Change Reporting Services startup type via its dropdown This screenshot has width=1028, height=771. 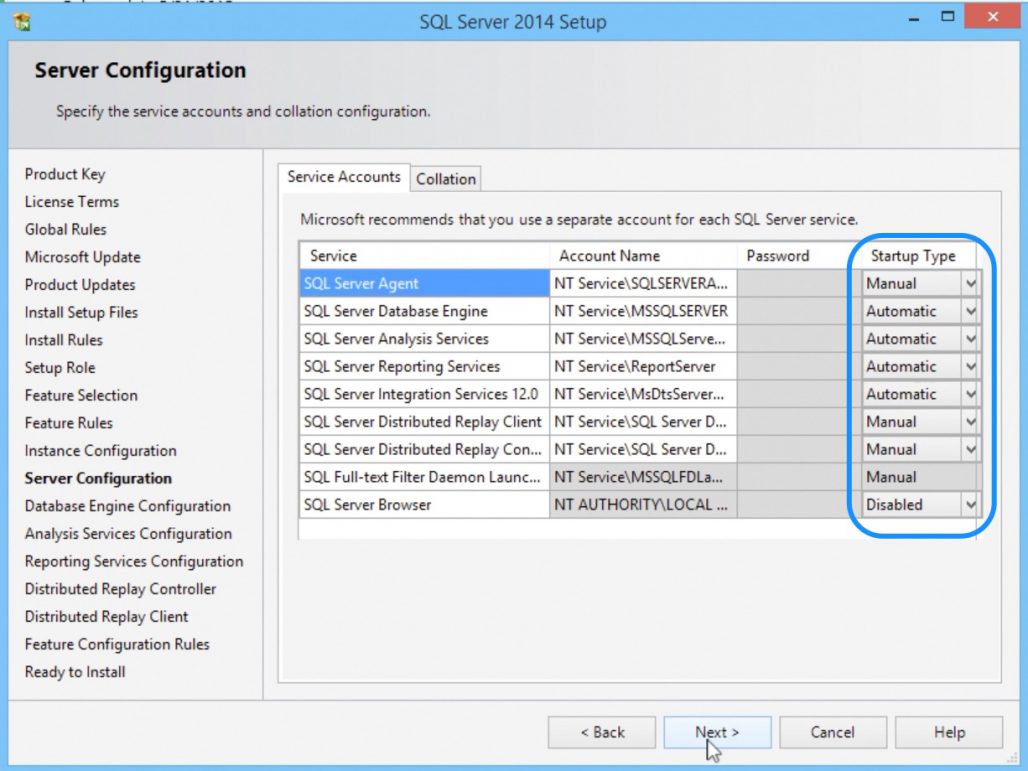(x=968, y=366)
